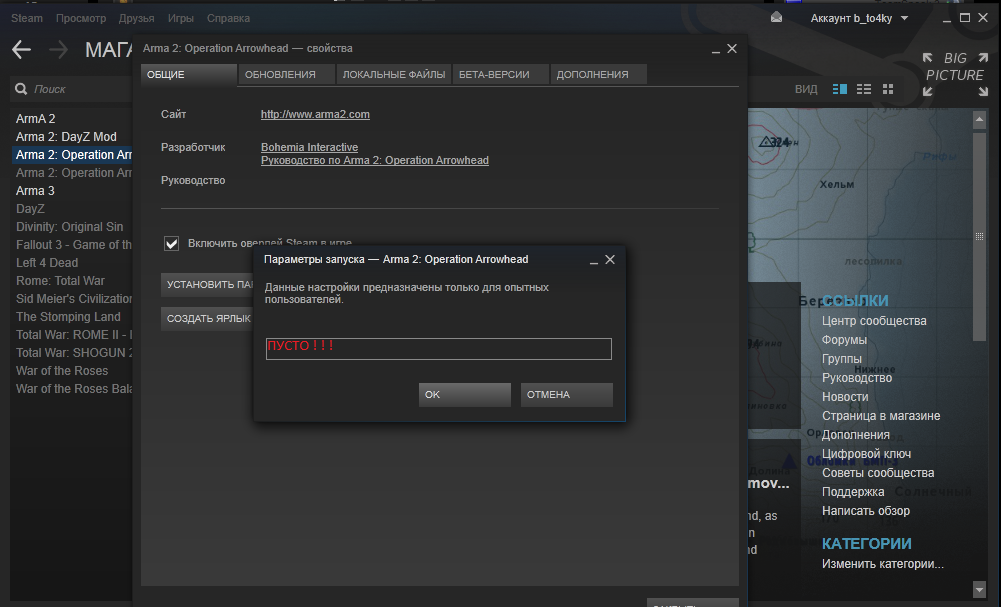
Task: Select Total War: ROME II in library
Action: click(73, 334)
